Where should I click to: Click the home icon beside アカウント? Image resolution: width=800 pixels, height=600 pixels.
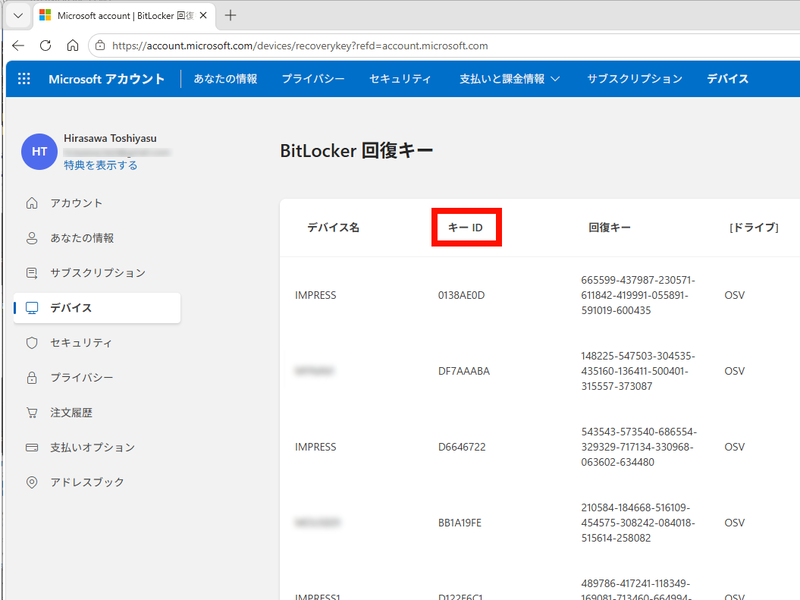[x=32, y=203]
